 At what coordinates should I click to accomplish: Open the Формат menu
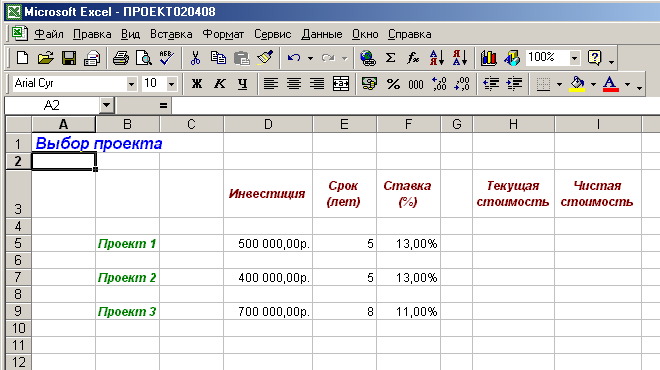point(224,34)
